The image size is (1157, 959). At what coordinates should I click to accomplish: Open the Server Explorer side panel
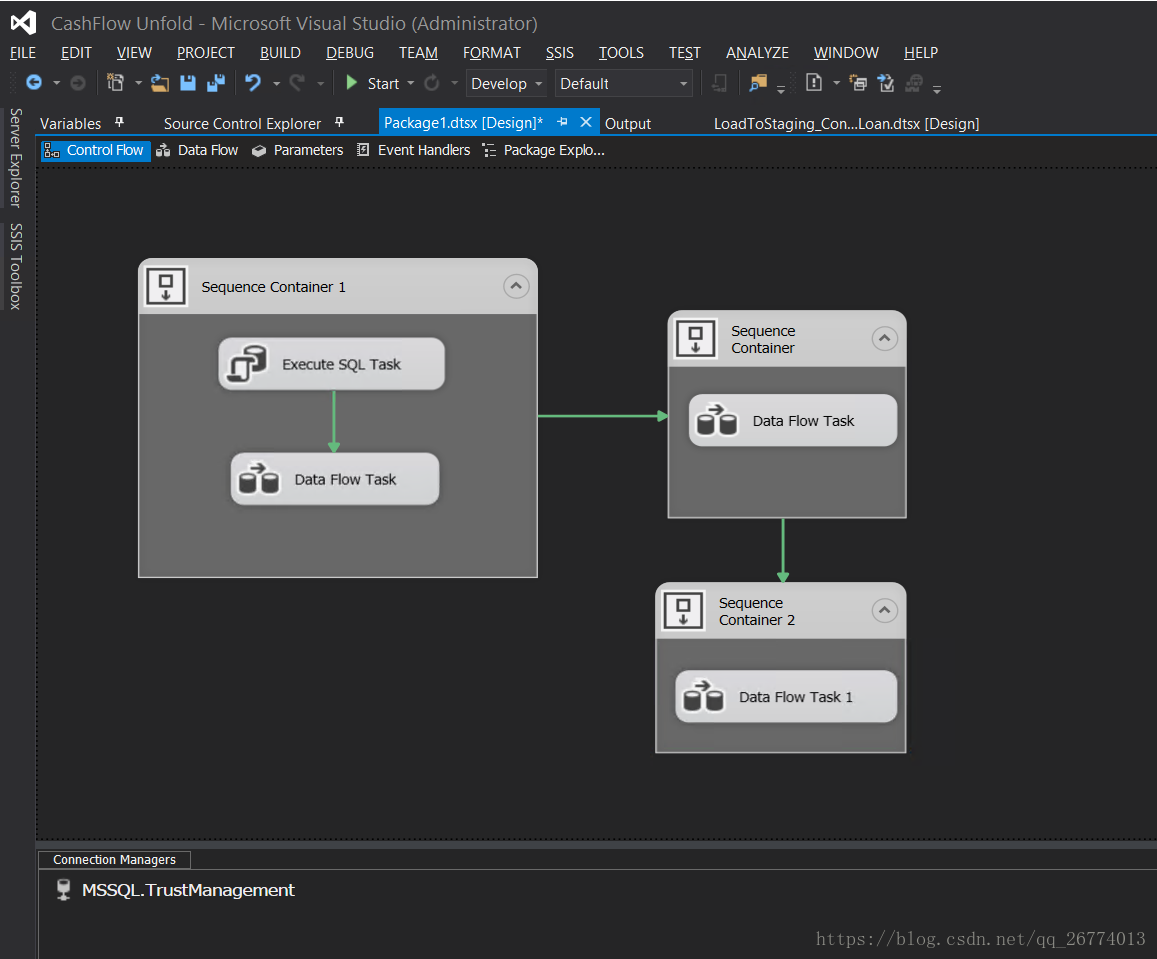(x=15, y=158)
